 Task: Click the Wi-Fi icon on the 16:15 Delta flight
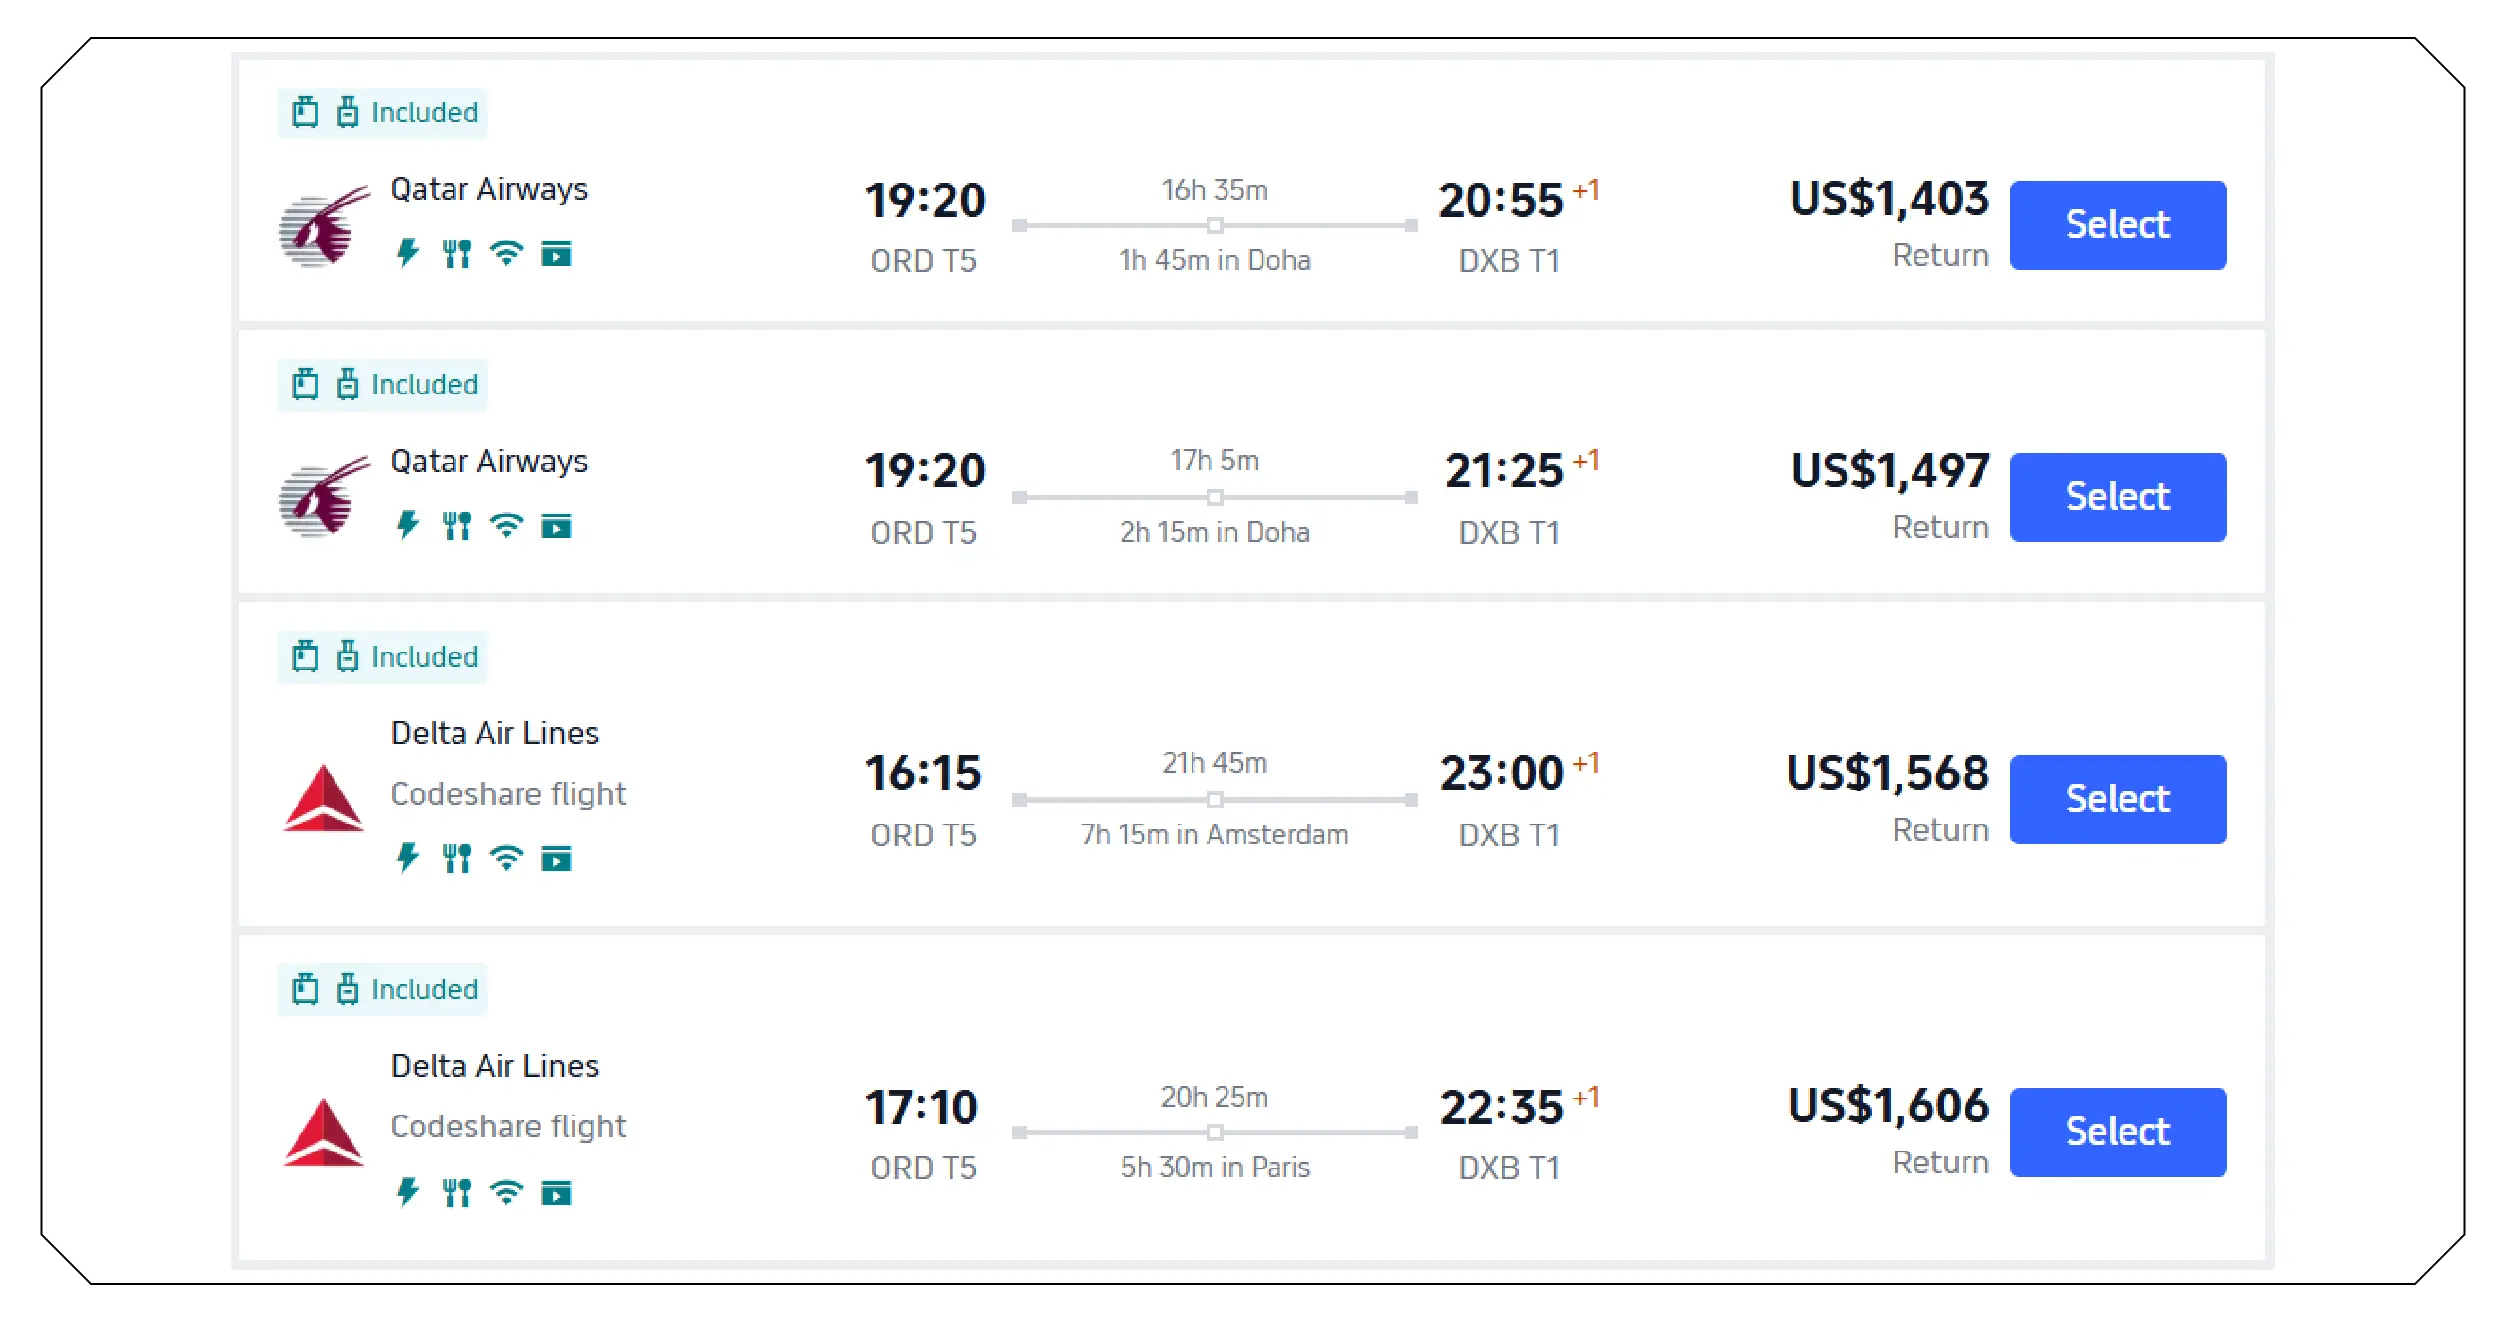507,857
